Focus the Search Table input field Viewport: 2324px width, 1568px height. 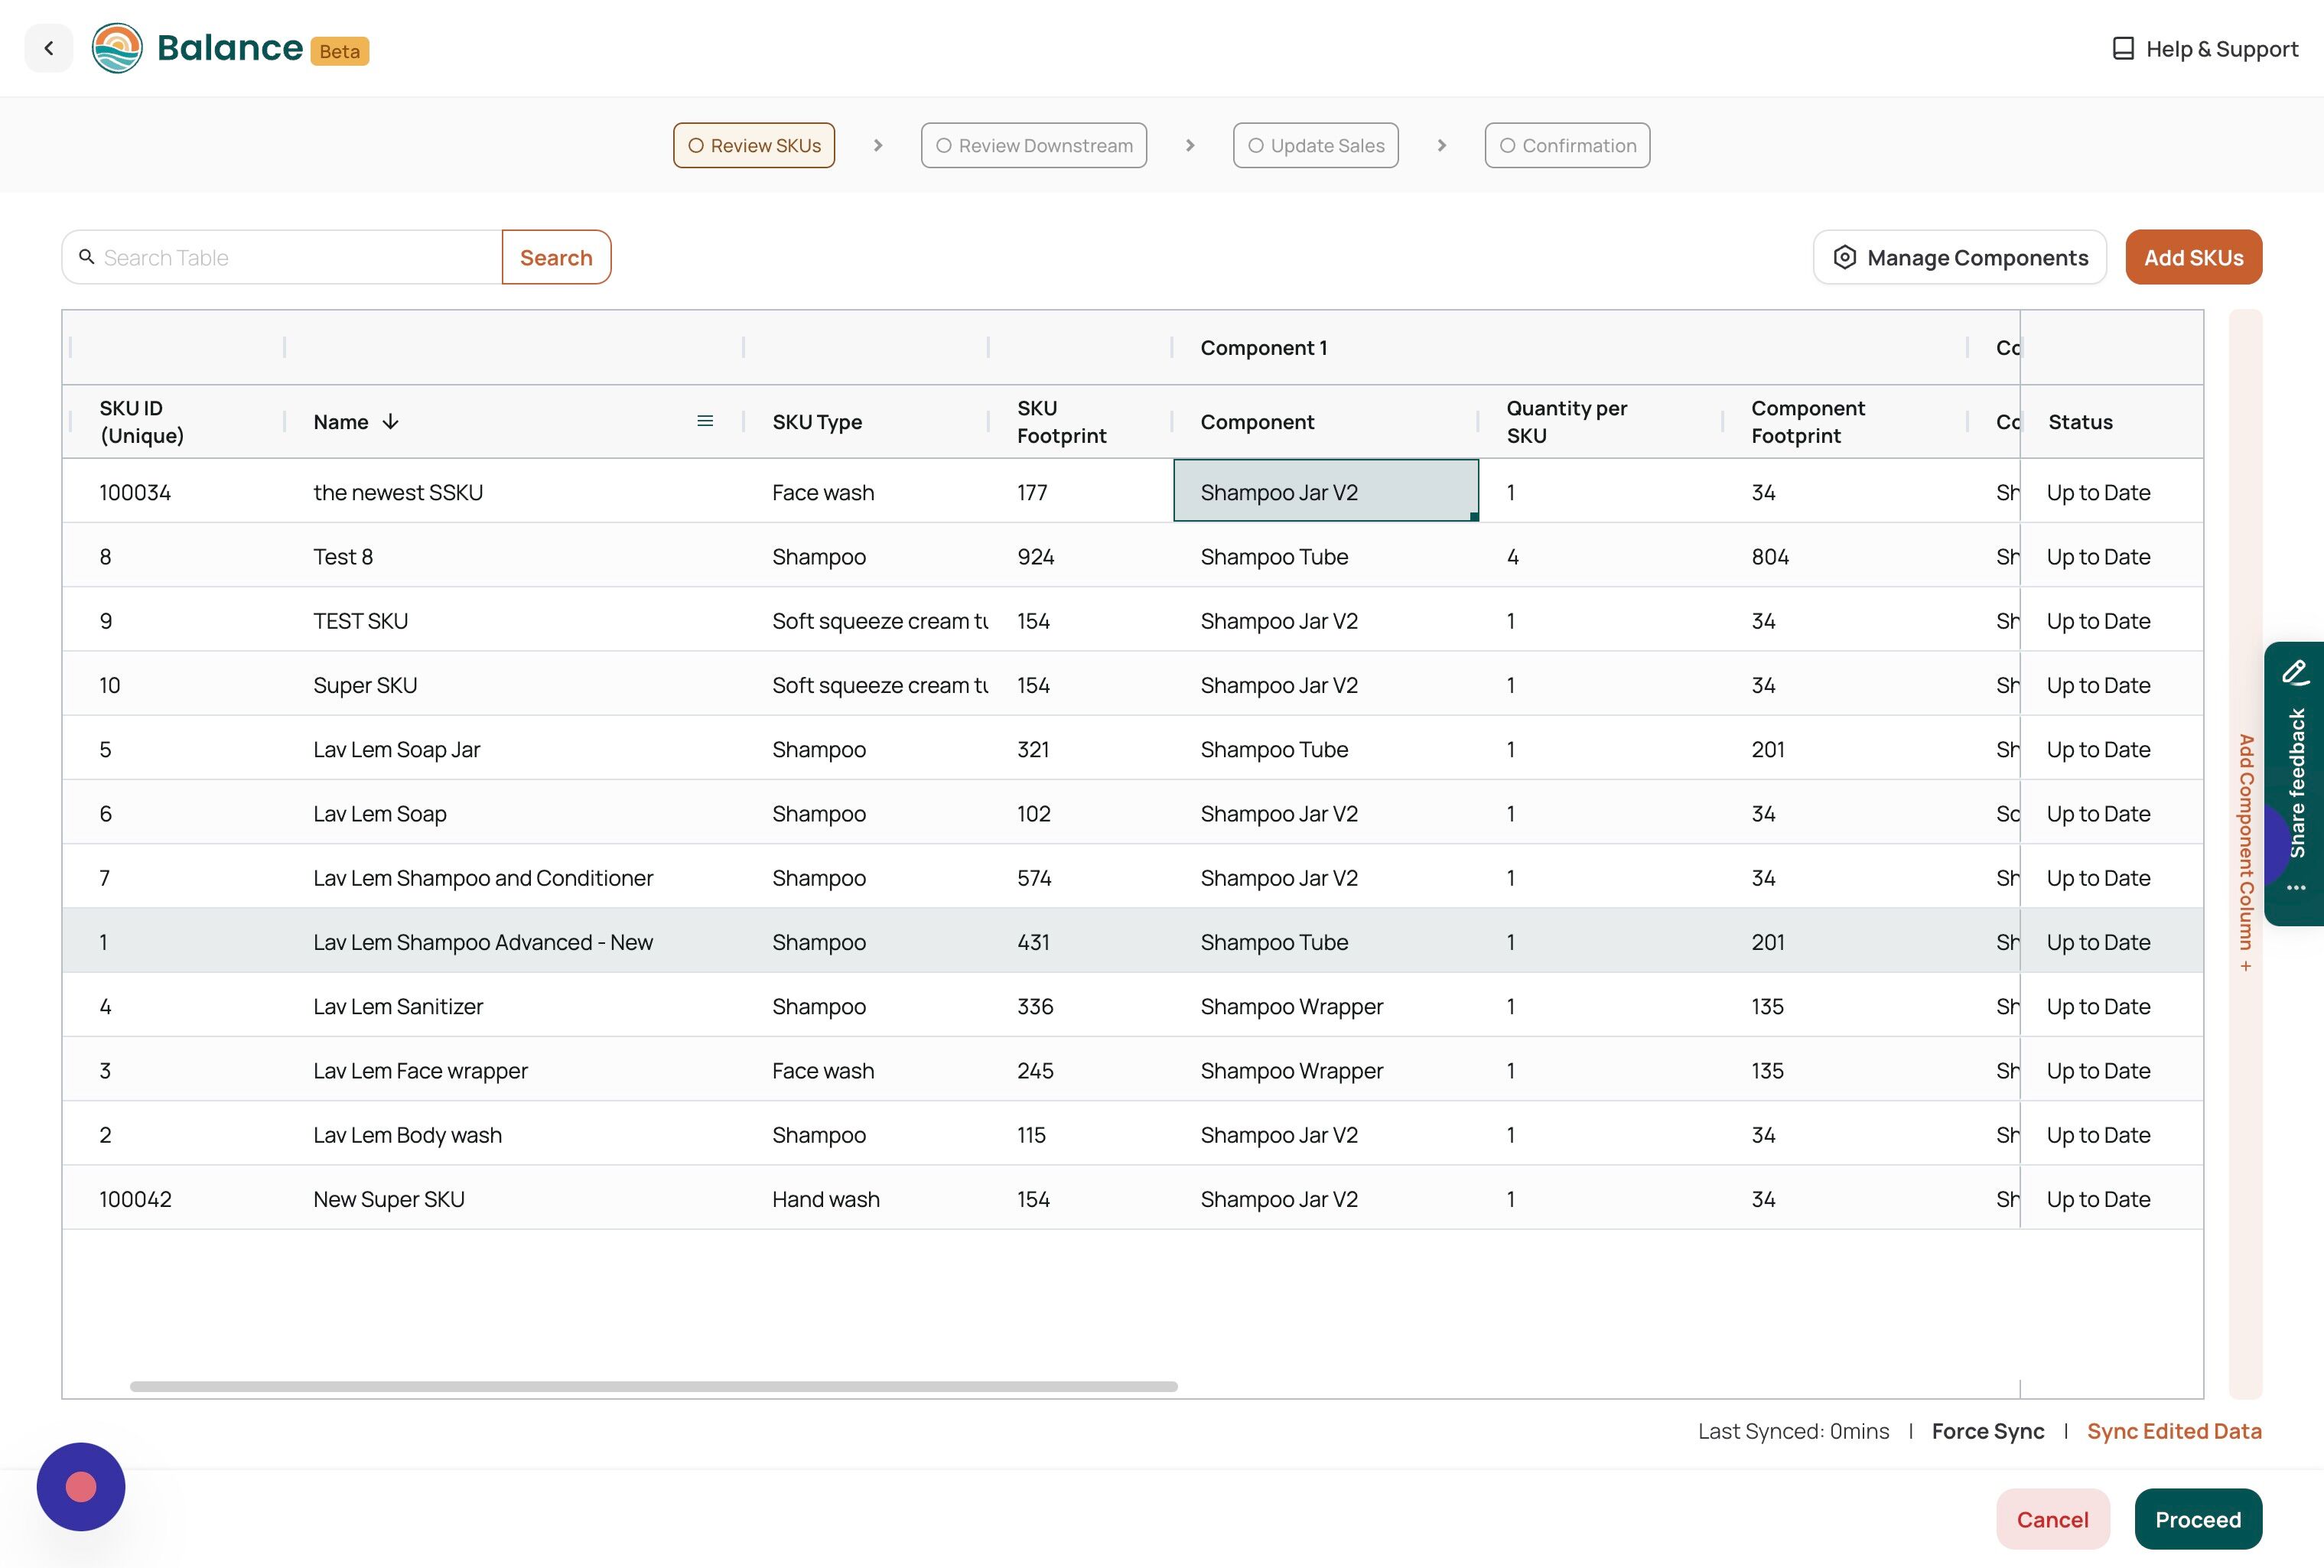[x=282, y=257]
